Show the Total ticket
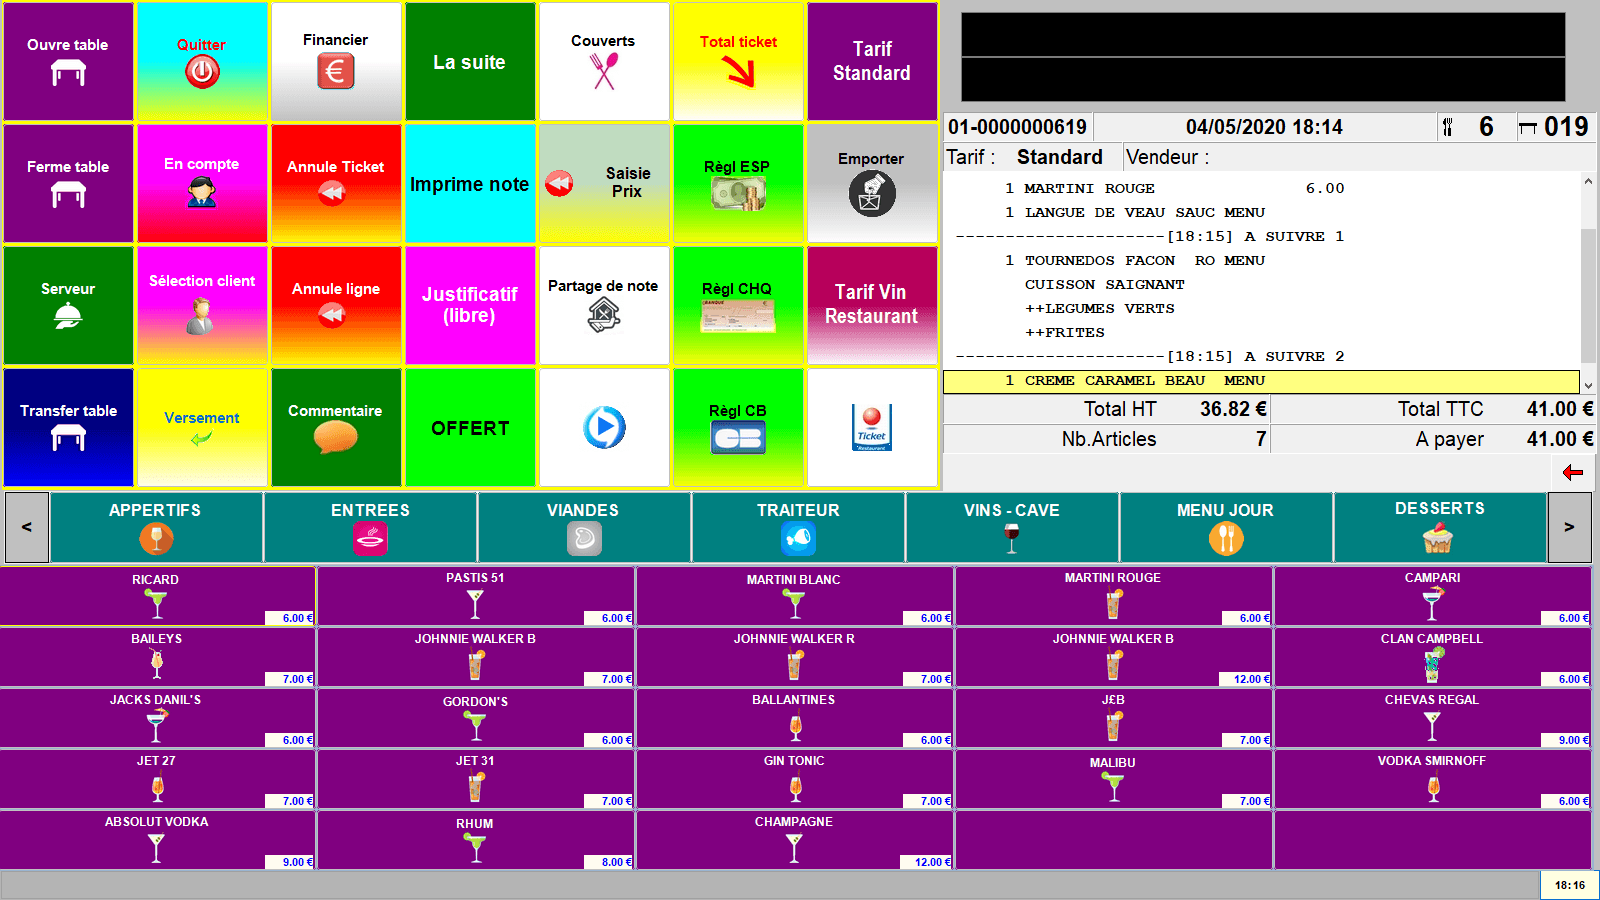This screenshot has width=1600, height=900. (x=738, y=61)
